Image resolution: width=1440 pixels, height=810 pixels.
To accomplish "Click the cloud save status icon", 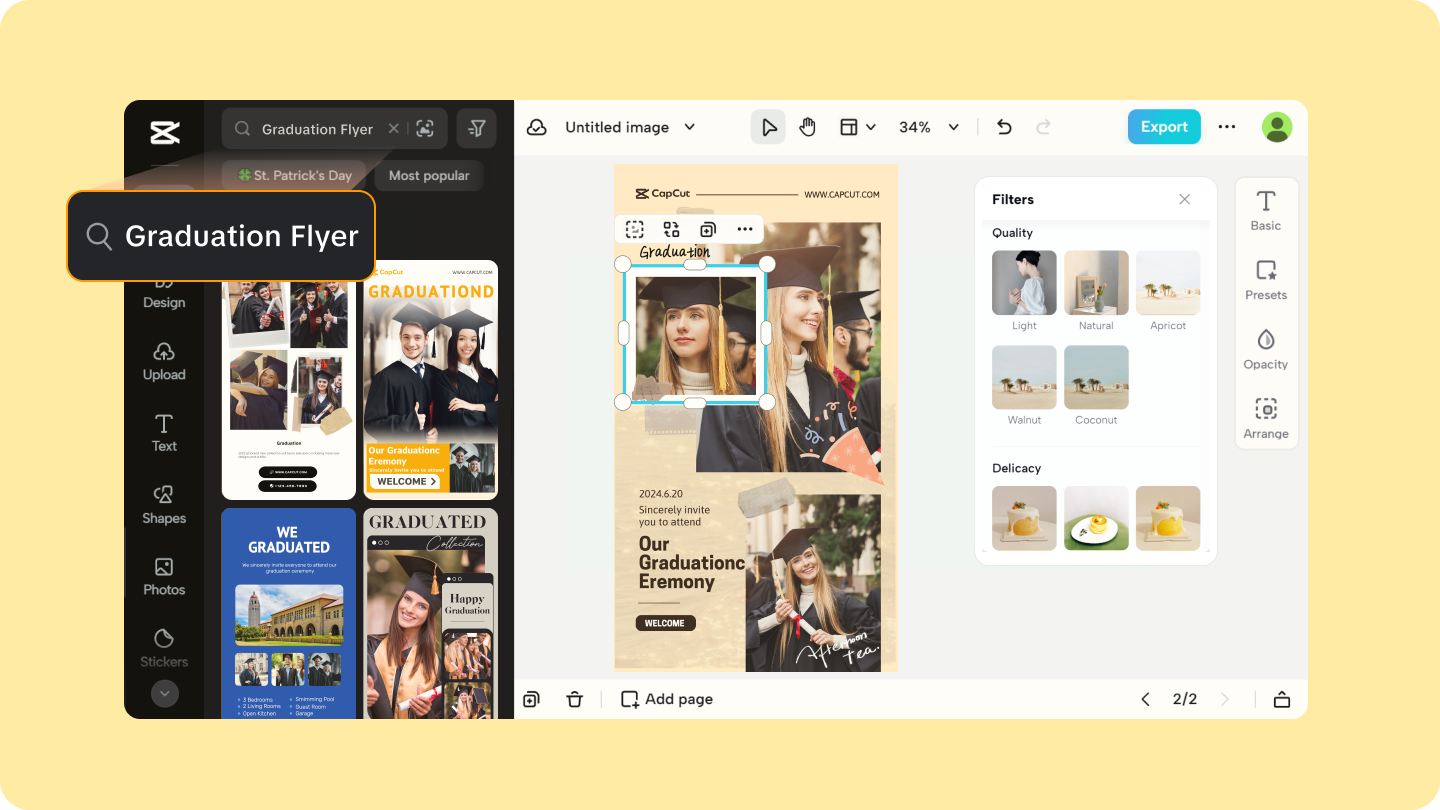I will 537,127.
